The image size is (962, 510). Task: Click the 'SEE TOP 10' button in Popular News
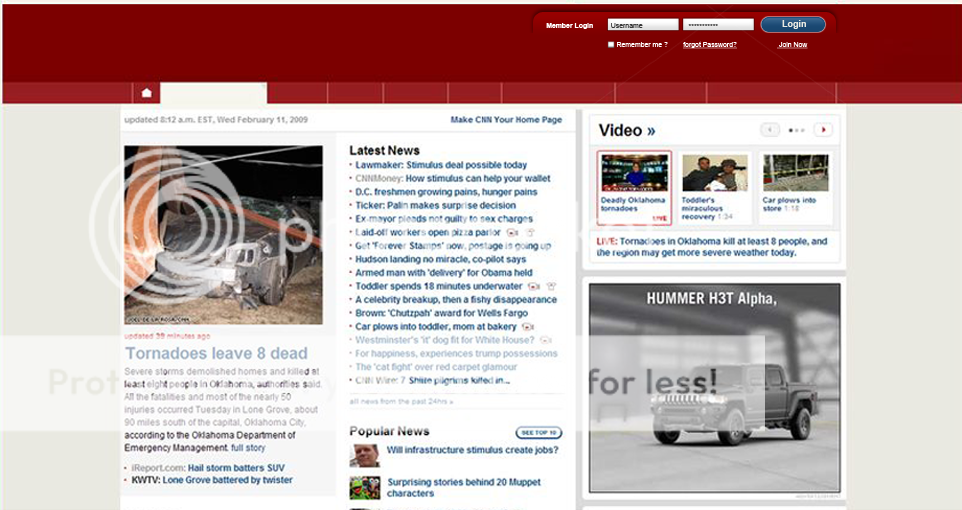539,433
